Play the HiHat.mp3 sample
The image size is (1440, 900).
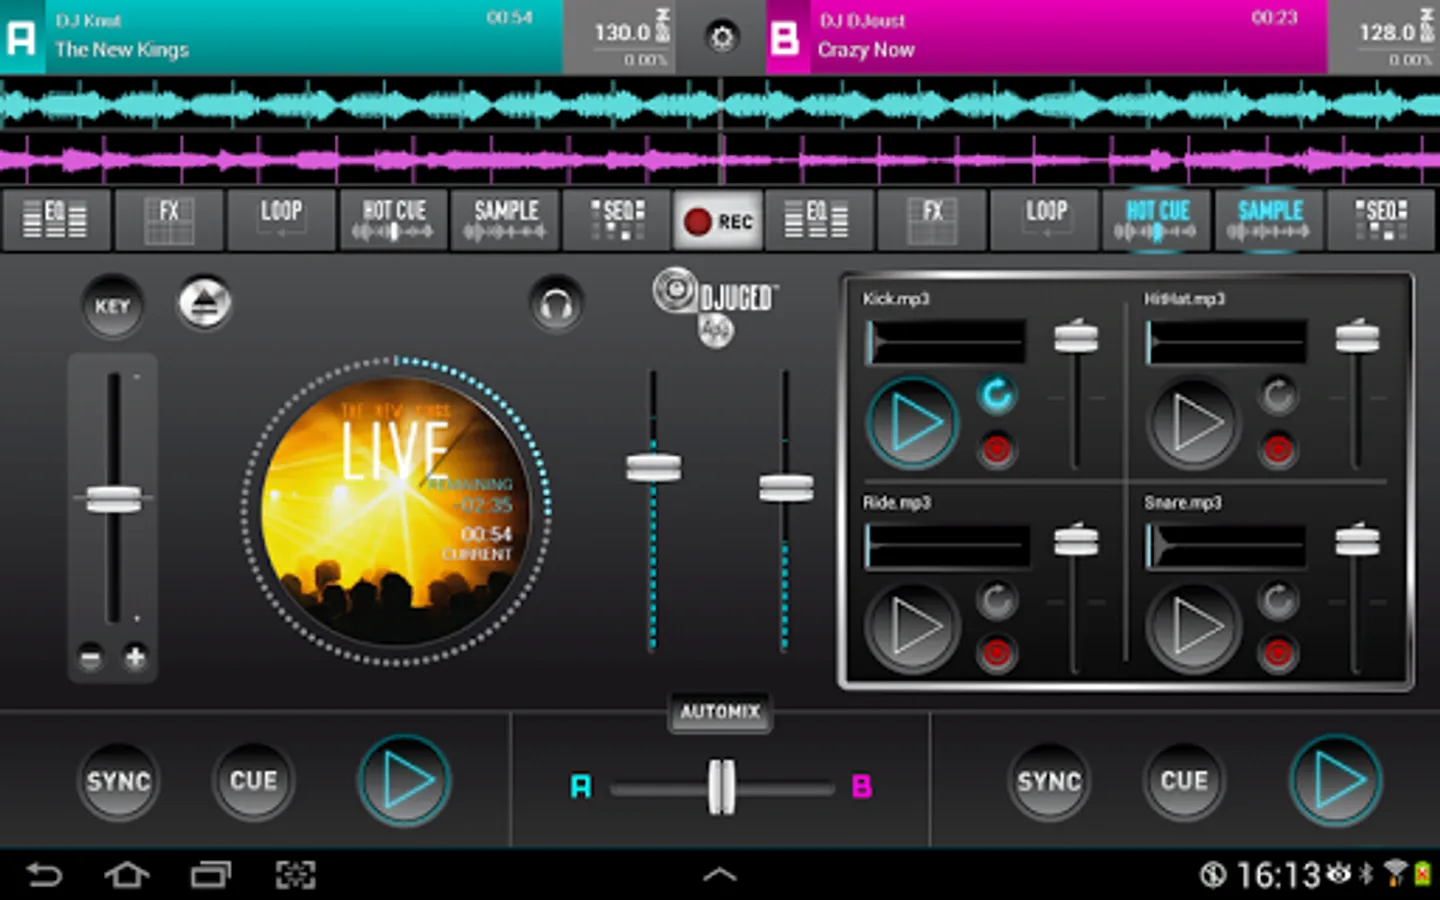point(1193,423)
